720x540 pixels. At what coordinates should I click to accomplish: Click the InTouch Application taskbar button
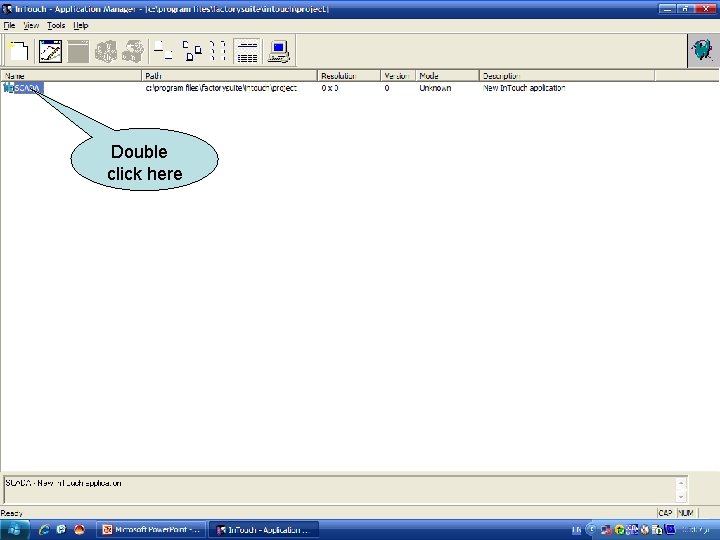pyautogui.click(x=264, y=530)
